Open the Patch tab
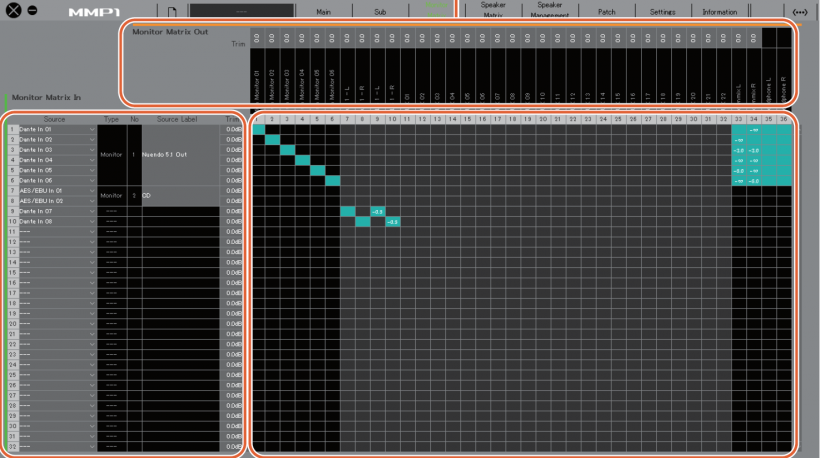 pos(606,12)
